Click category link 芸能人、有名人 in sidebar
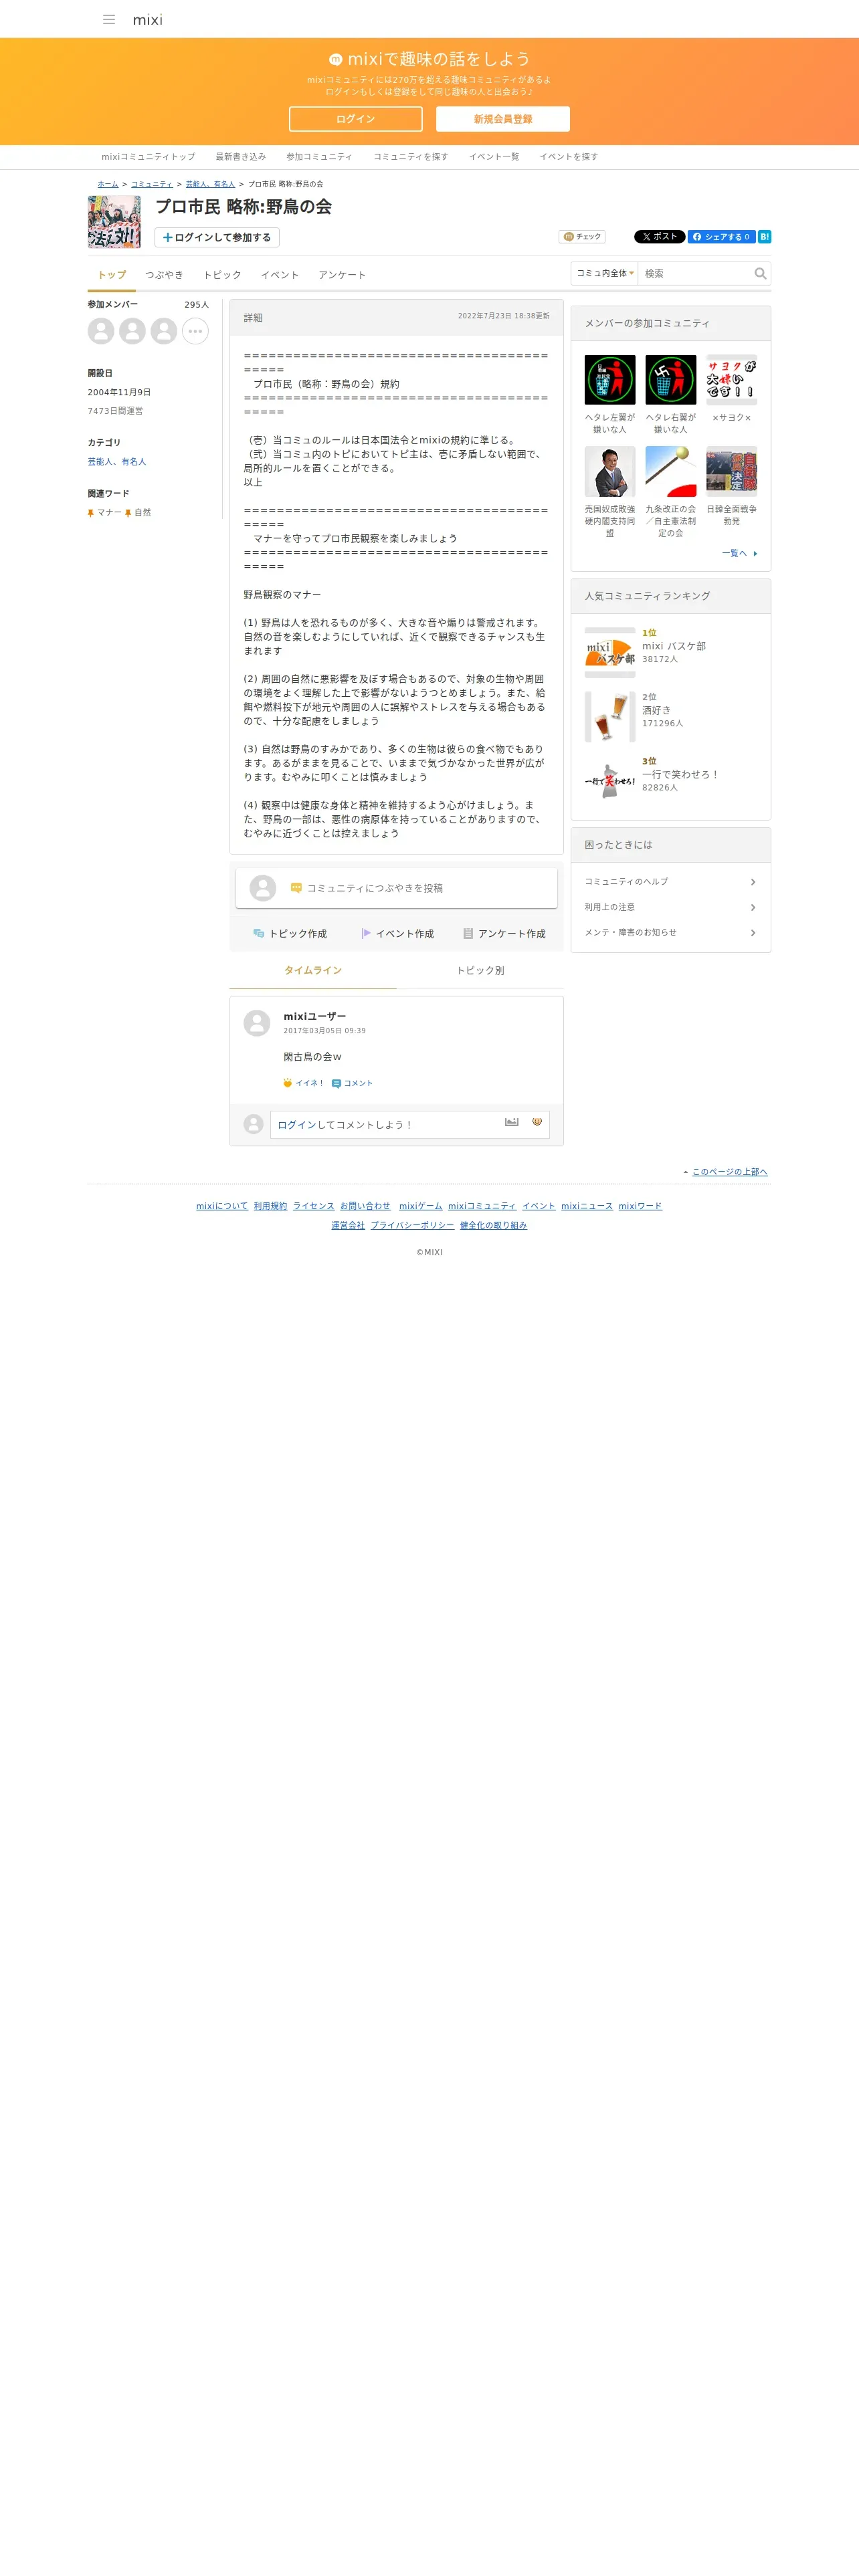This screenshot has width=859, height=2576. coord(117,462)
